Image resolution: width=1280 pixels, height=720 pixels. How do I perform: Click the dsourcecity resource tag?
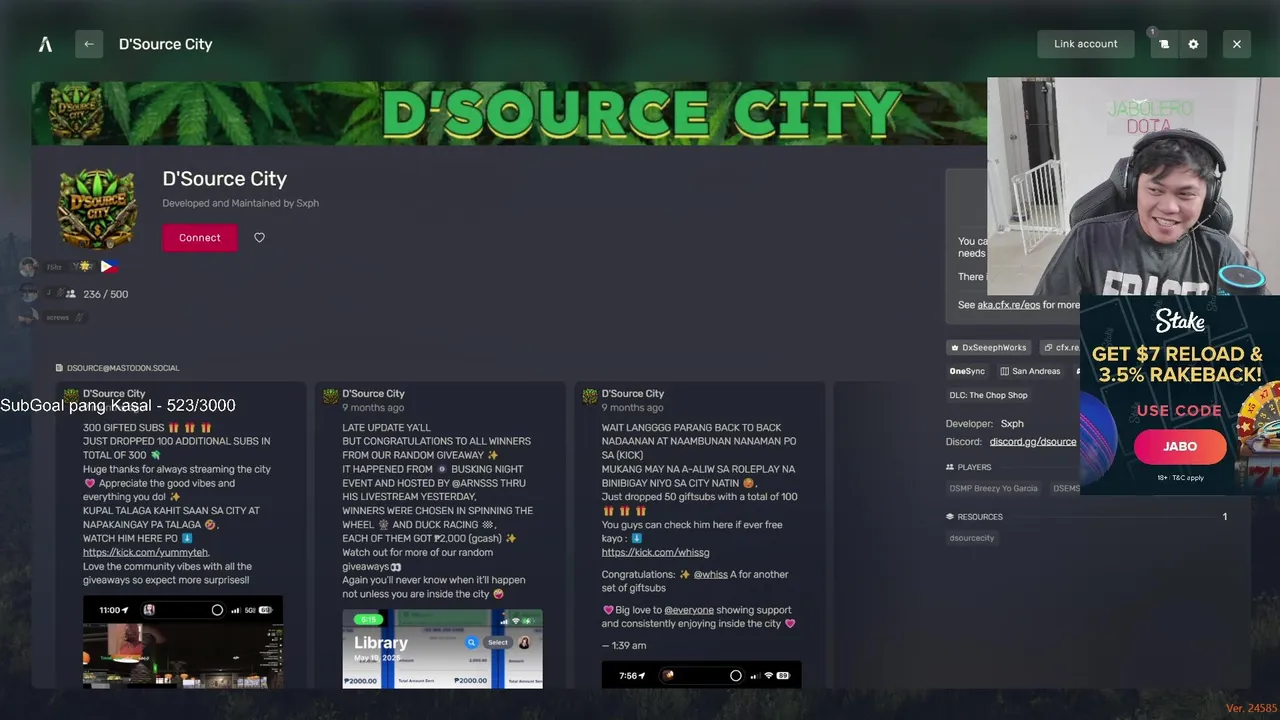tap(972, 538)
